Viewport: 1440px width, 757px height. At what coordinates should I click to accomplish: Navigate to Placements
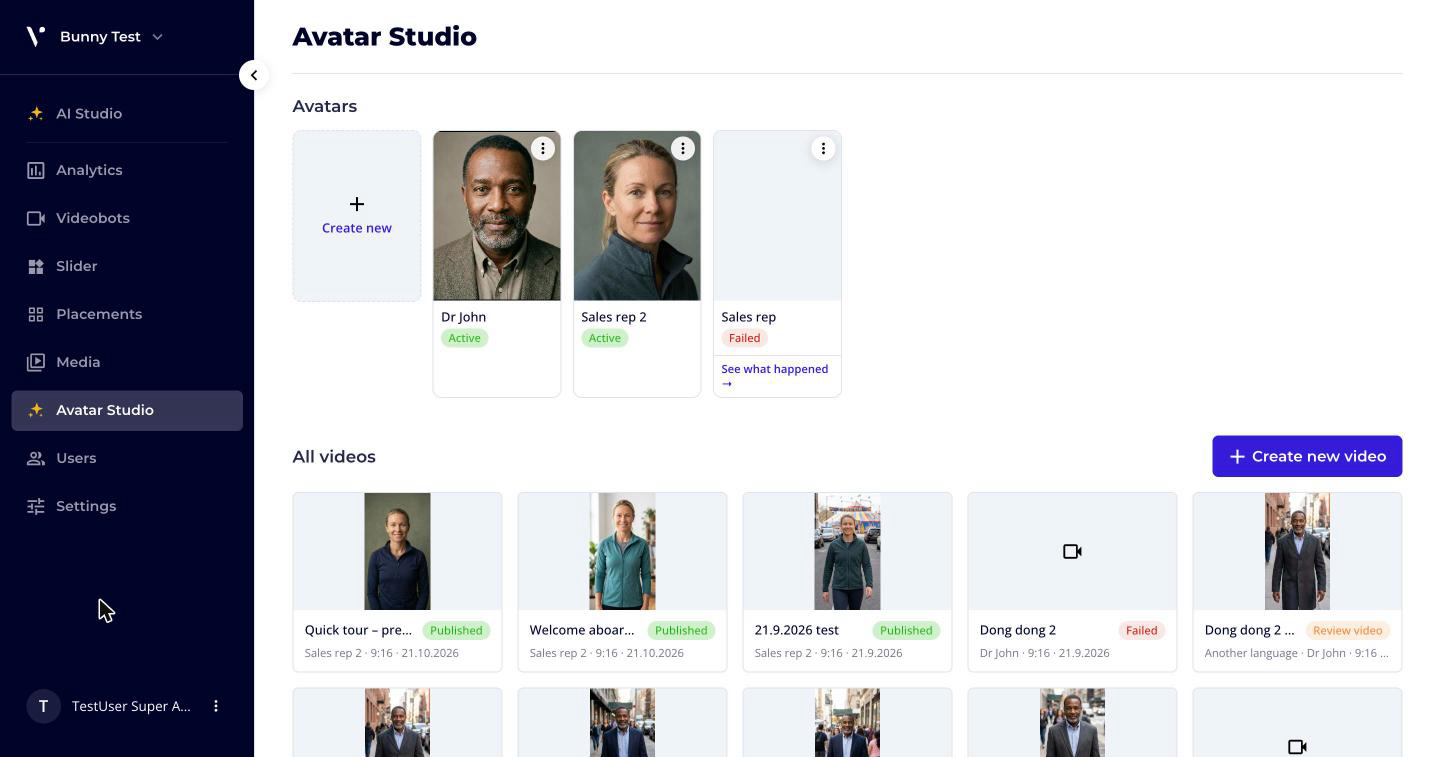(127, 314)
